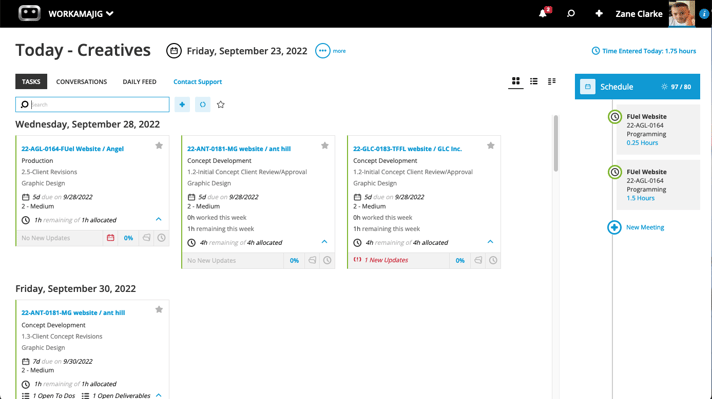Click 1 Open To Dos
712x399 pixels.
[x=49, y=396]
